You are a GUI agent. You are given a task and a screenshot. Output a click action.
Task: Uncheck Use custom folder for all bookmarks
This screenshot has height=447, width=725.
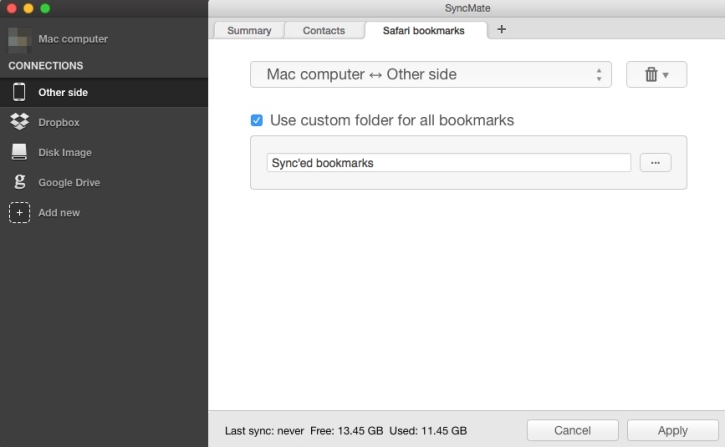pyautogui.click(x=257, y=120)
